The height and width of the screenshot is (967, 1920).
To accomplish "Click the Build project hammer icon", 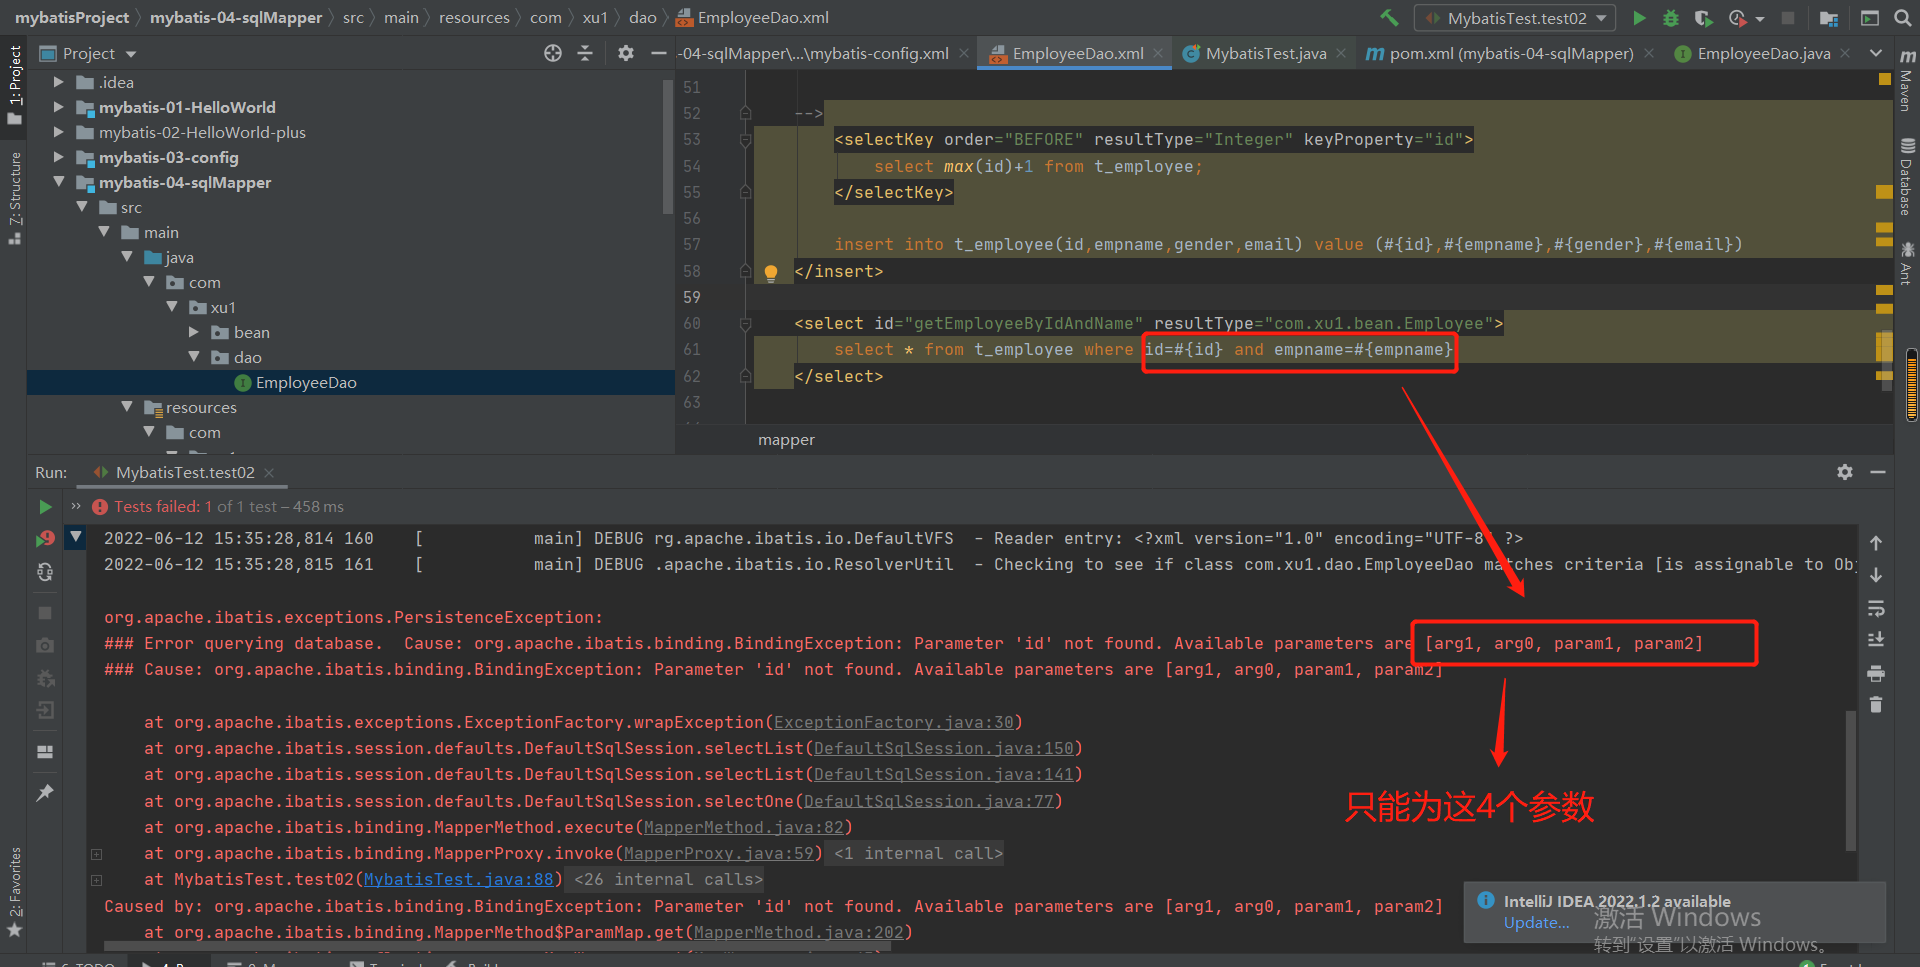I will [1389, 18].
